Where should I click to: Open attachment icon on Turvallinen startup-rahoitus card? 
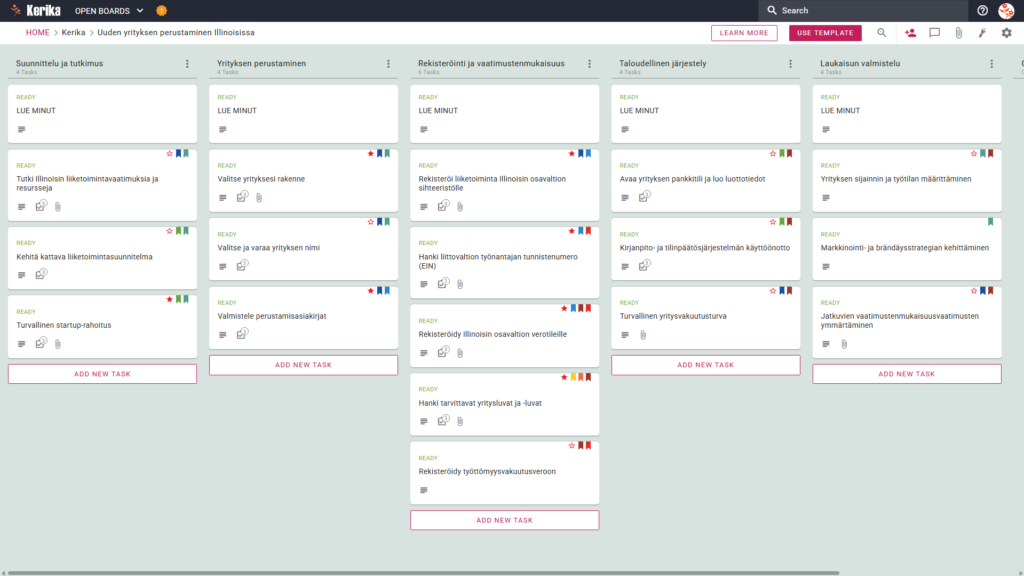point(58,344)
